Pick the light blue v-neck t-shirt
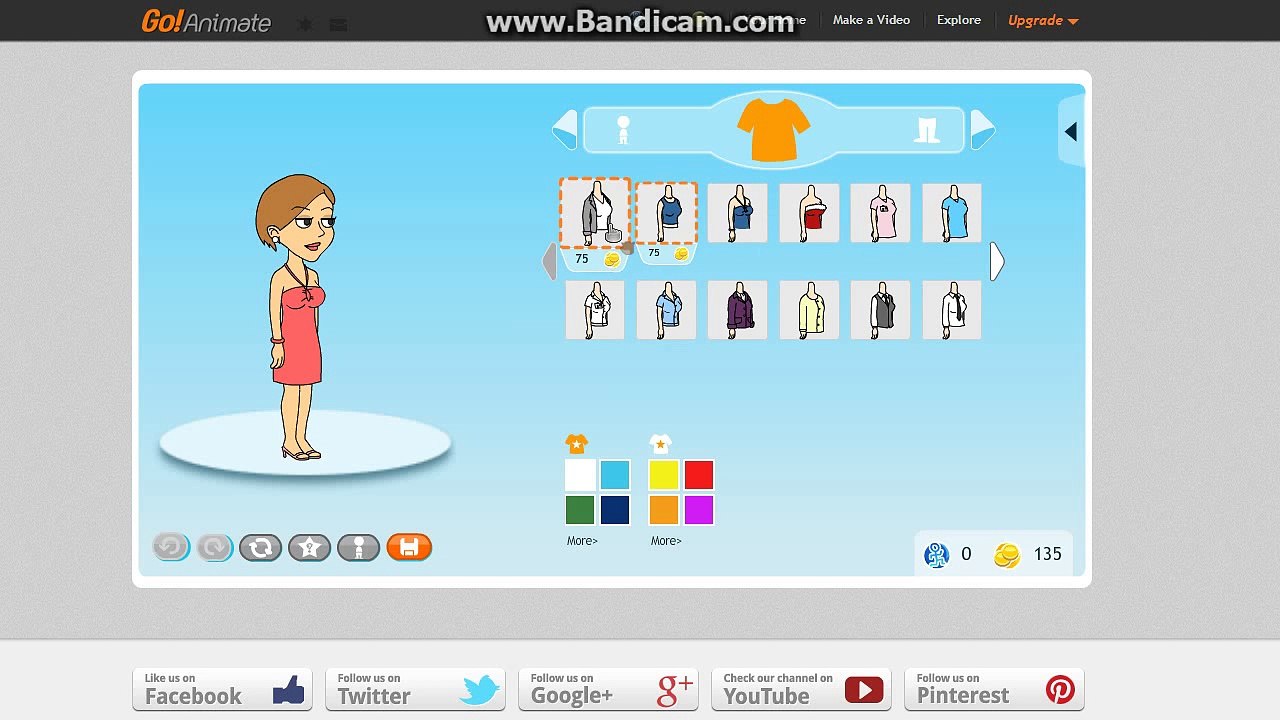This screenshot has height=720, width=1280. pyautogui.click(x=952, y=213)
